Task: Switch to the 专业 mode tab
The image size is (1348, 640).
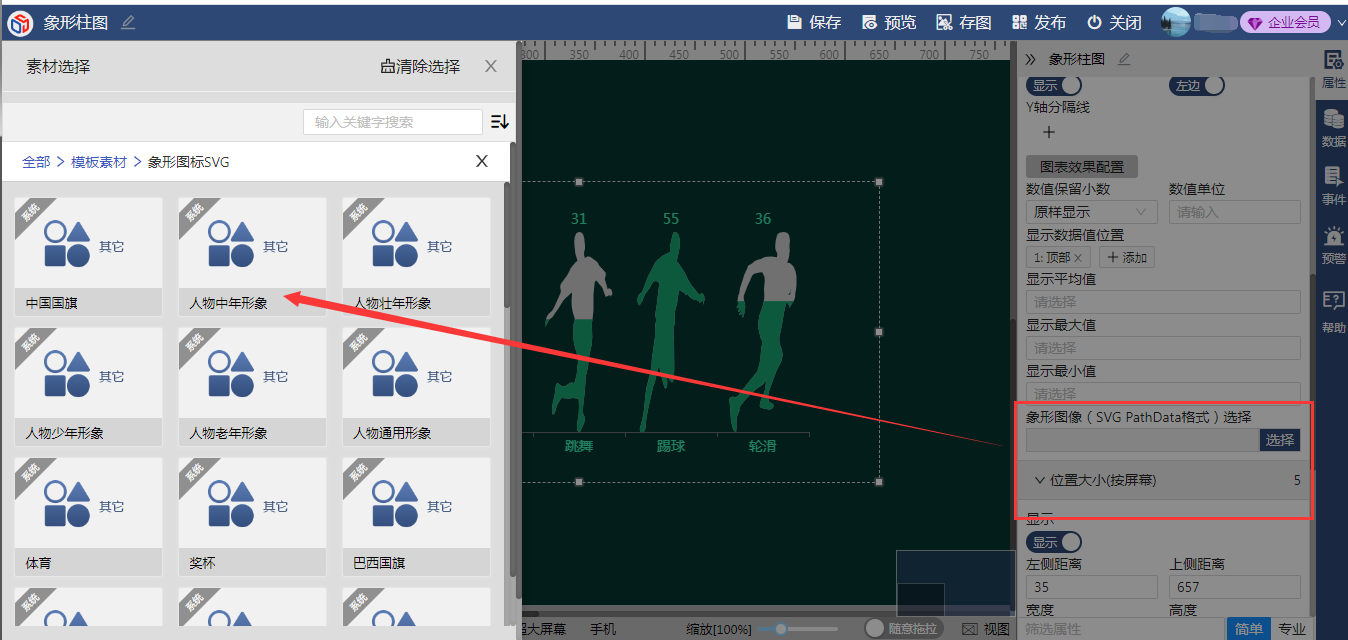Action: tap(1291, 629)
